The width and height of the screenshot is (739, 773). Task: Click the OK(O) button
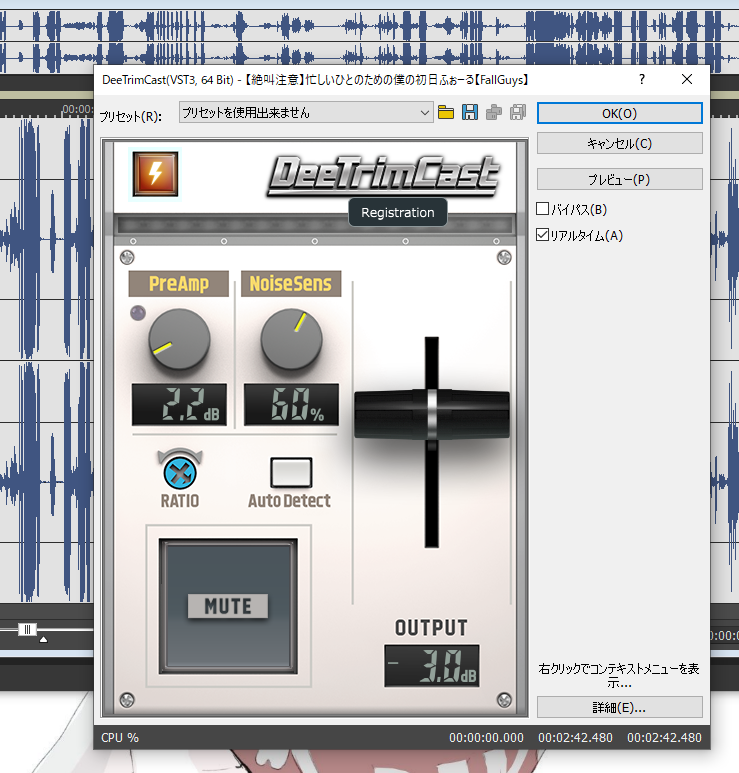[619, 113]
